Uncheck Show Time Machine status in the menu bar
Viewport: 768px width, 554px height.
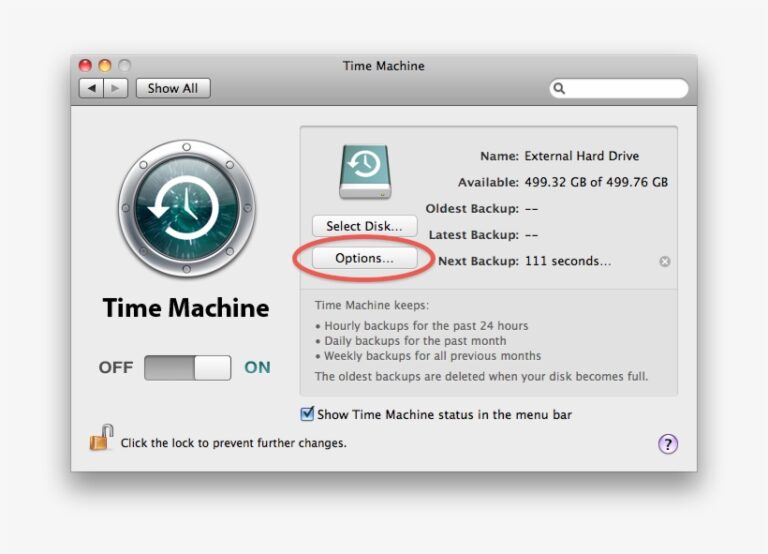(x=307, y=414)
